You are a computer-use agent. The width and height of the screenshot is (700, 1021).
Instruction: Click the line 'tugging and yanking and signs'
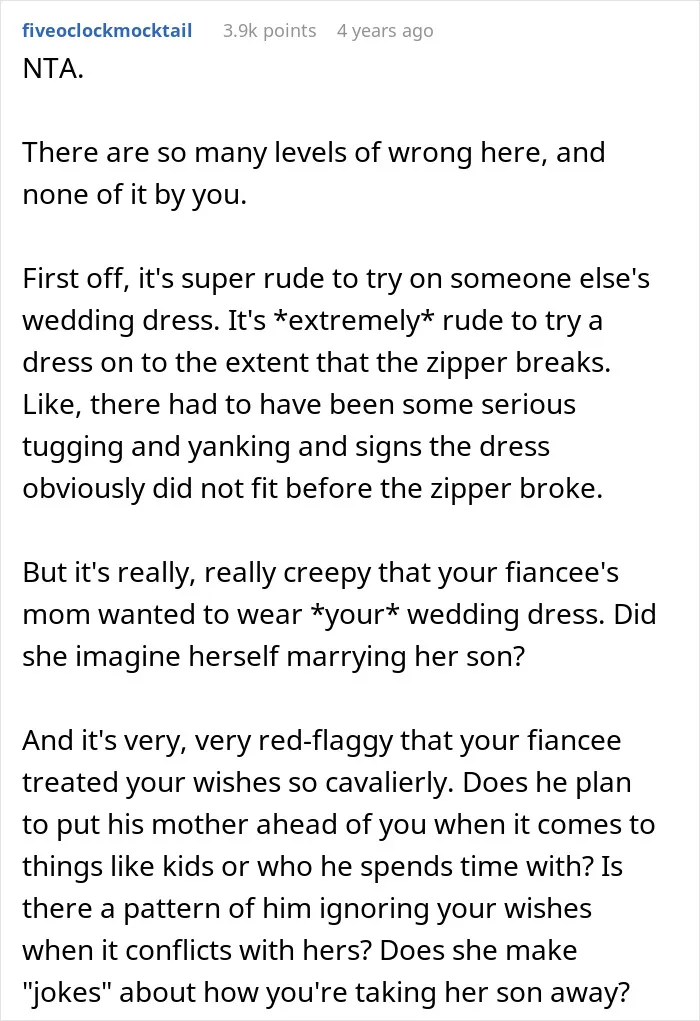286,447
